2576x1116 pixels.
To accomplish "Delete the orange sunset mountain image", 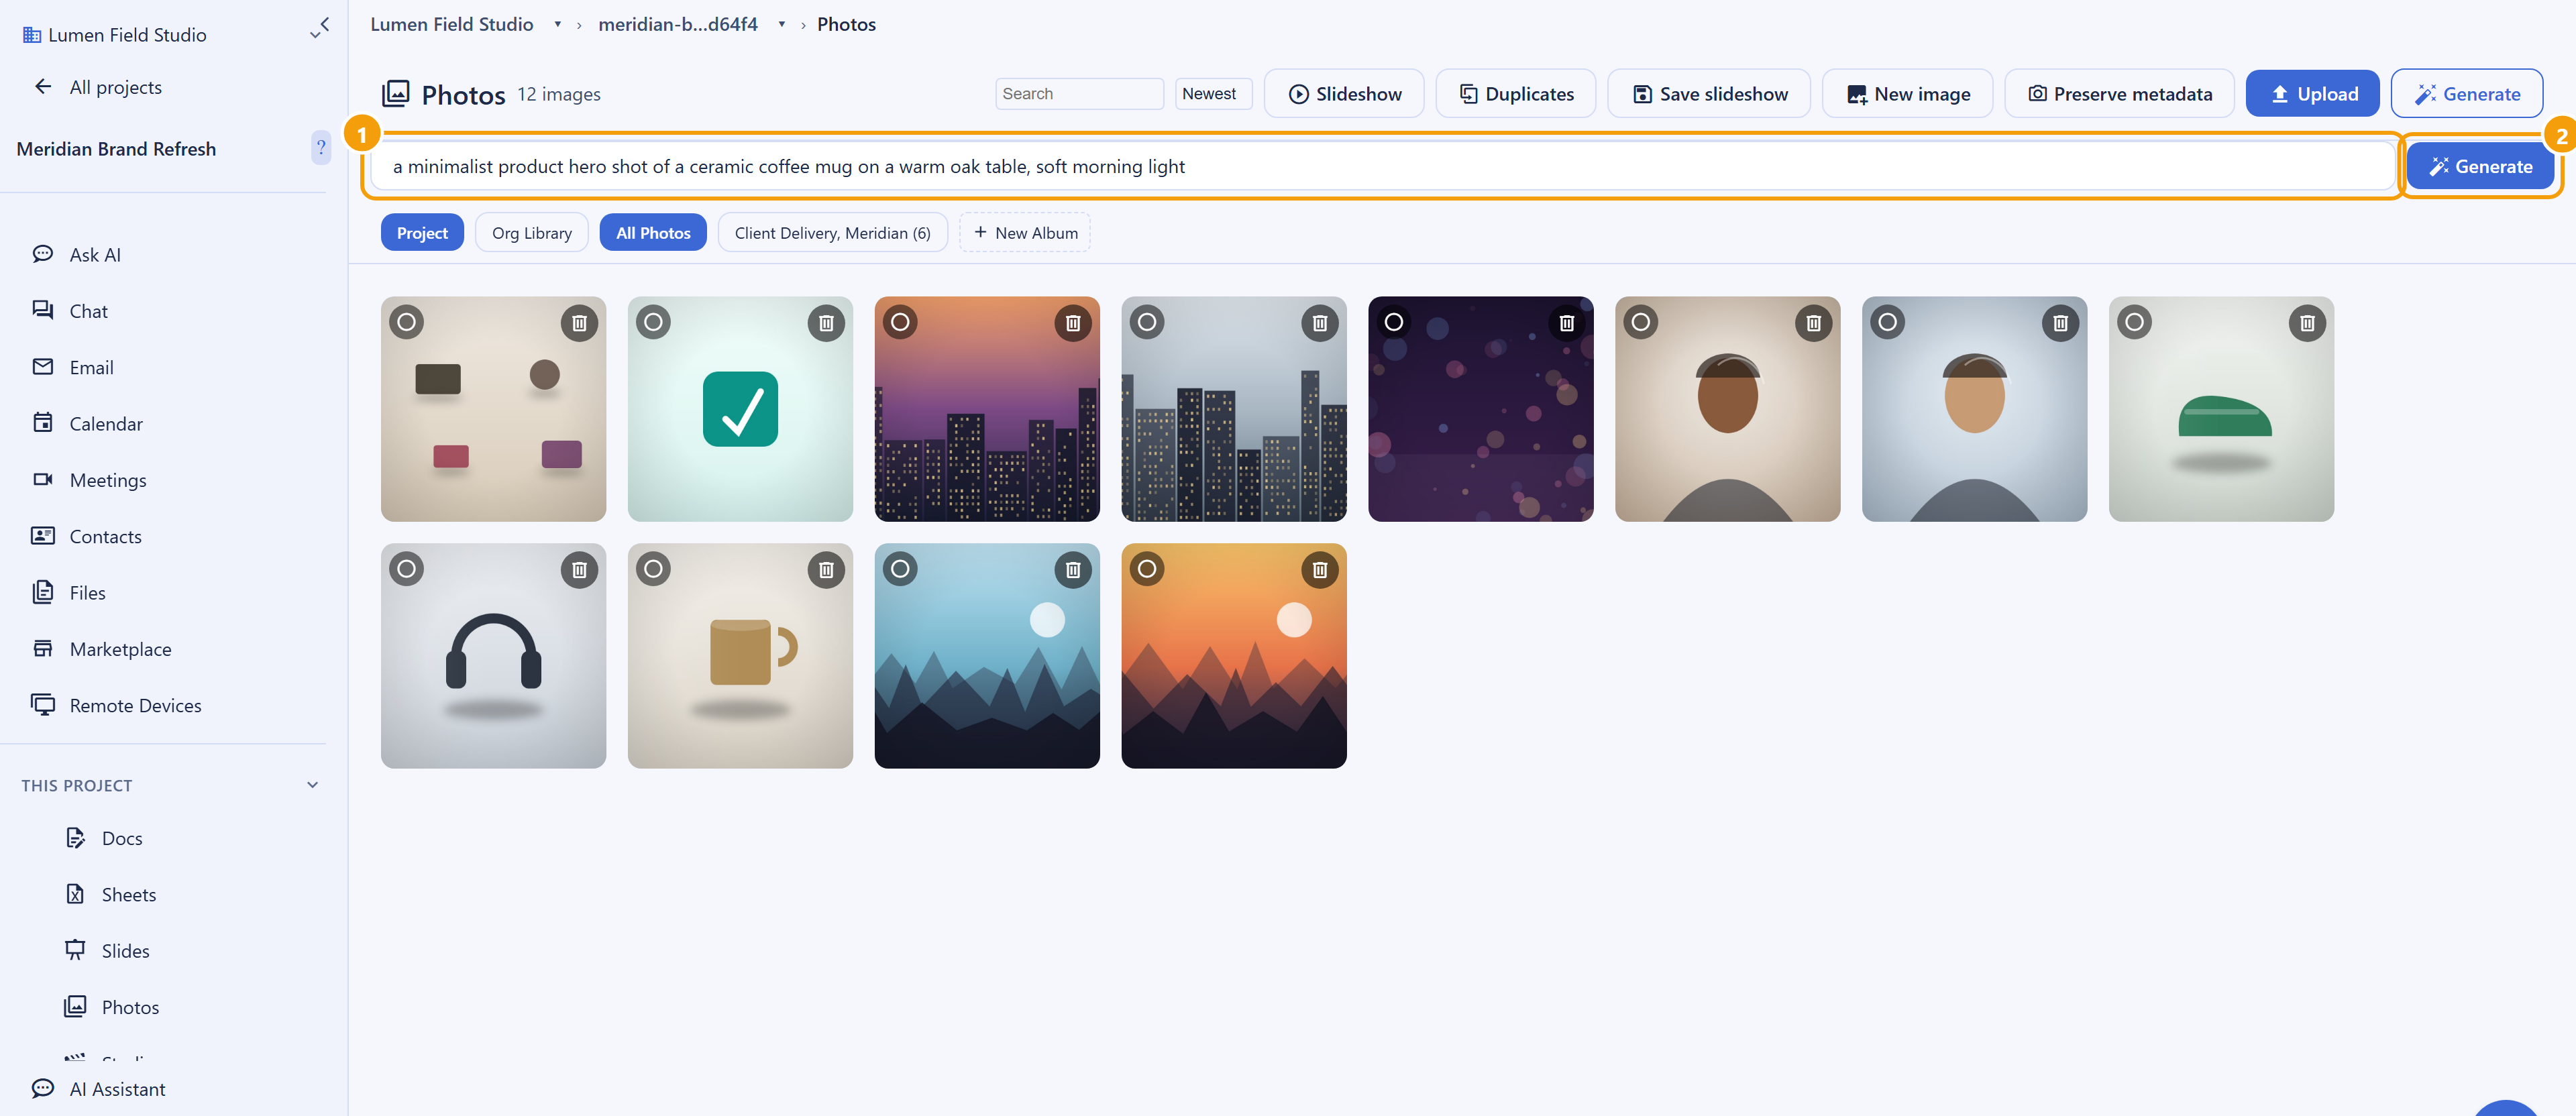I will 1320,570.
